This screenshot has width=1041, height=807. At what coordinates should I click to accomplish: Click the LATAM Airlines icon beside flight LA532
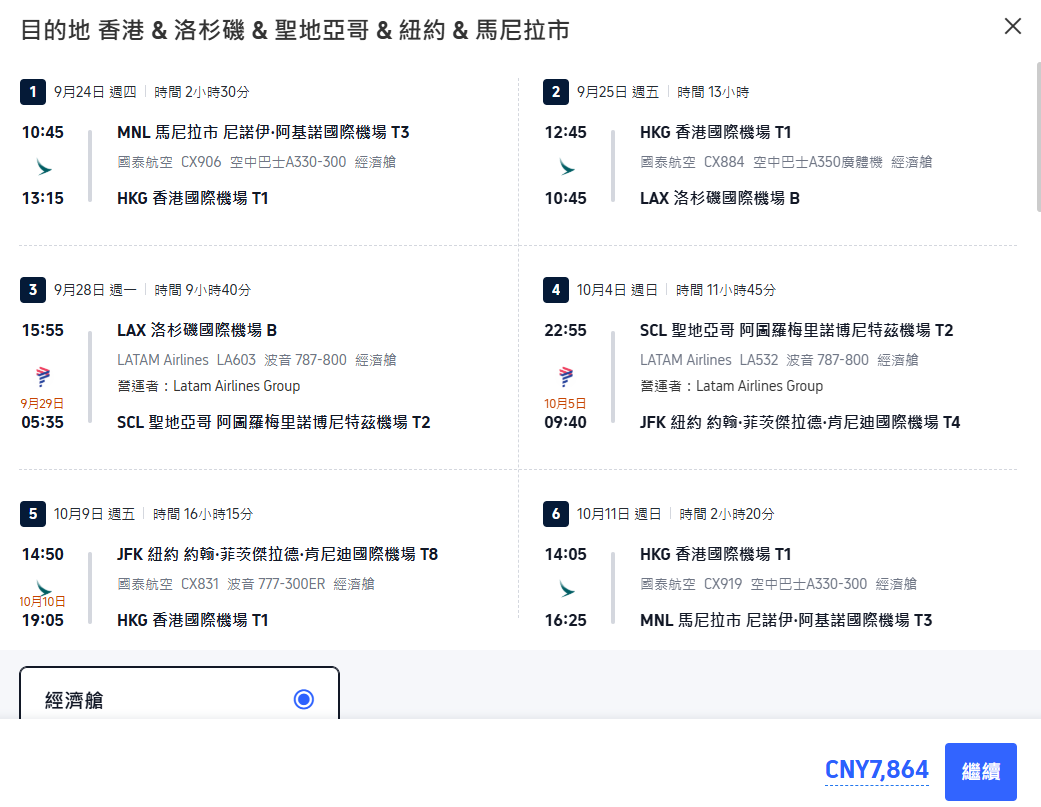click(x=566, y=378)
